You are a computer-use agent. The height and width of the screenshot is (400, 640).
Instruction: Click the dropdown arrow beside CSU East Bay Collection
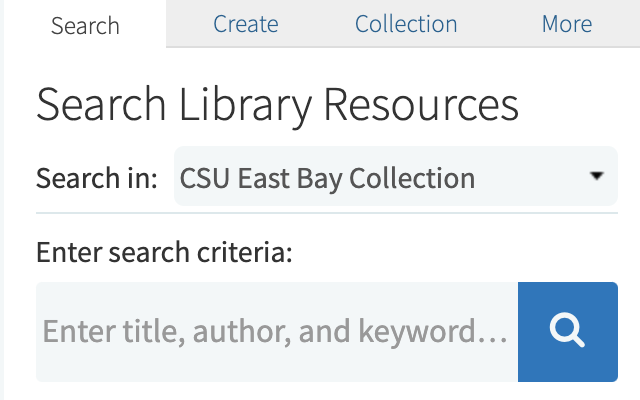point(596,176)
